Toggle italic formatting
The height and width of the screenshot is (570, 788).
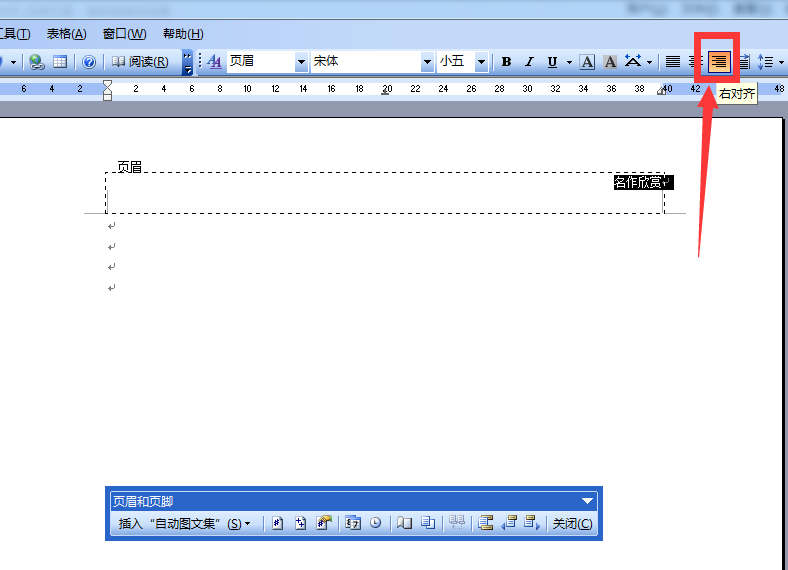click(x=529, y=62)
